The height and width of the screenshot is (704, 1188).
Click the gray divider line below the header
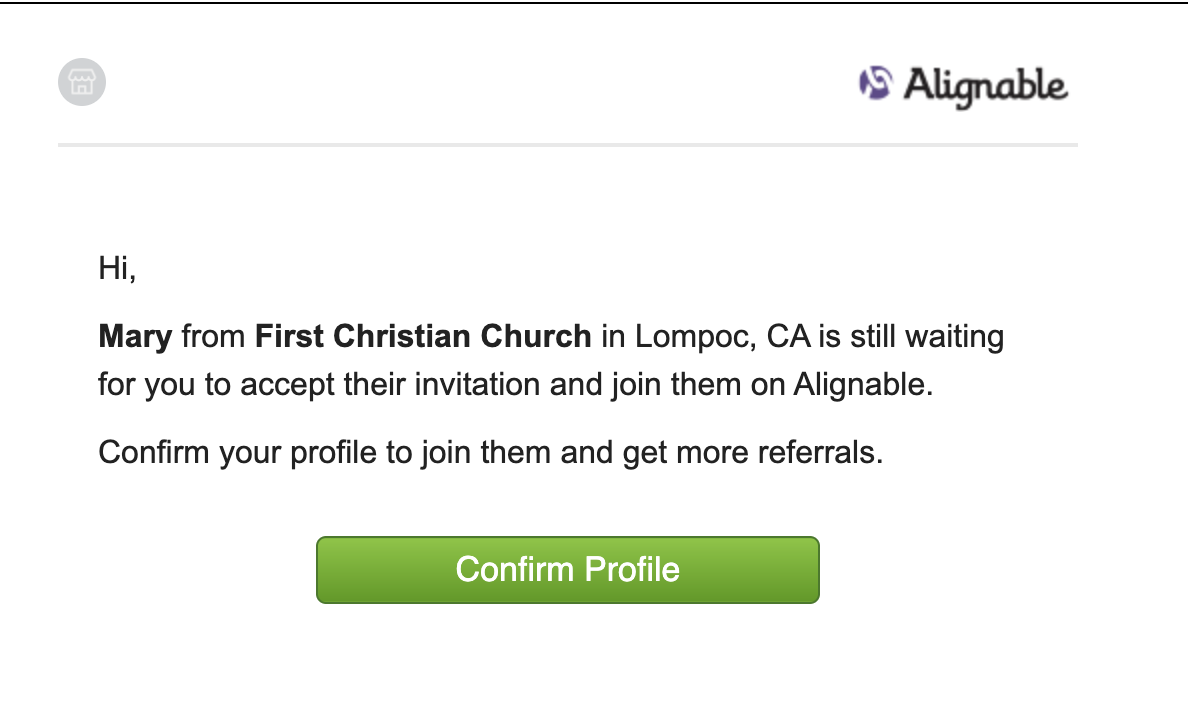pos(567,145)
